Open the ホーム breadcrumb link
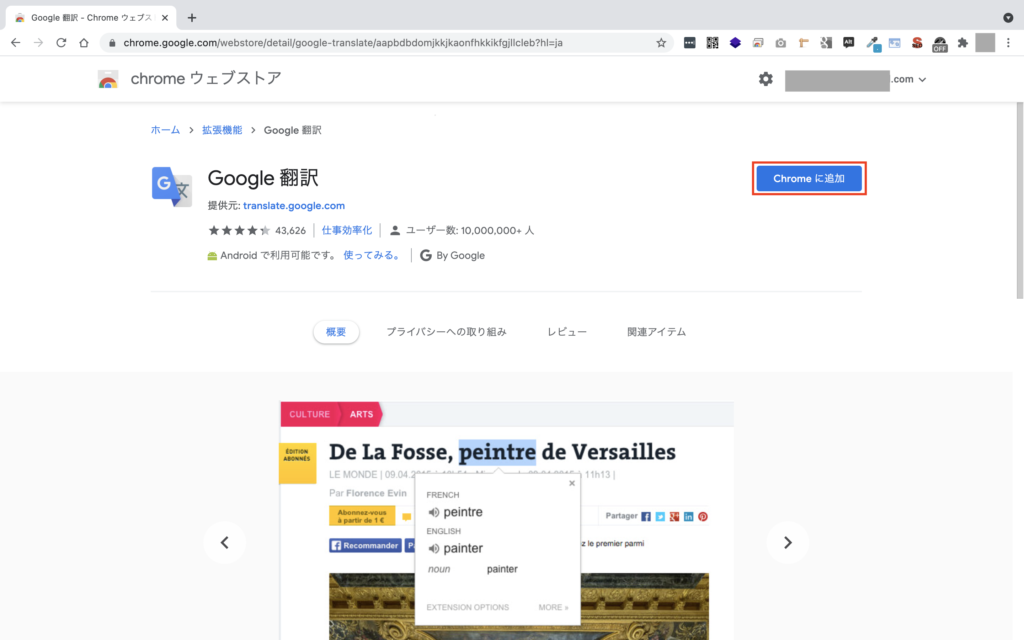This screenshot has width=1024, height=640. (x=165, y=130)
